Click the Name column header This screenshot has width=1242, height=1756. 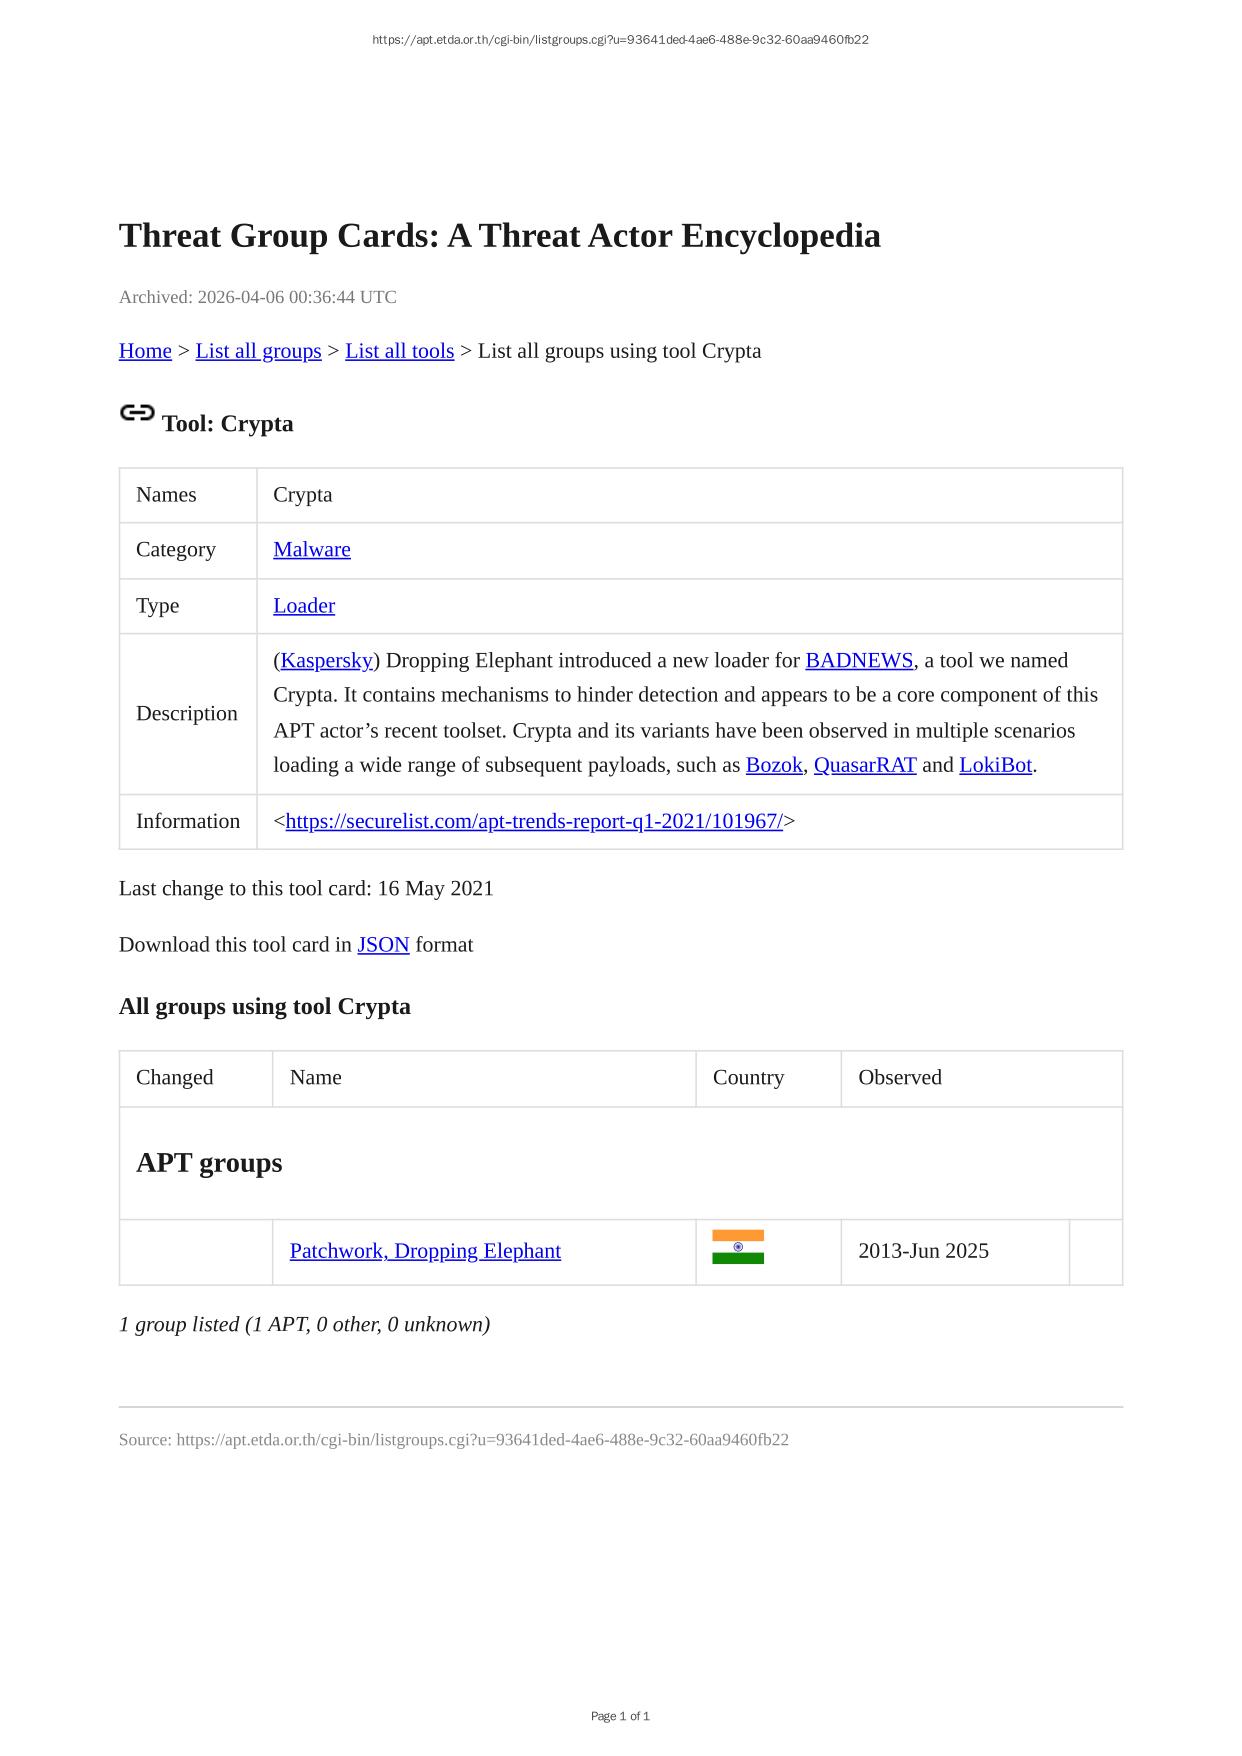(x=316, y=1078)
